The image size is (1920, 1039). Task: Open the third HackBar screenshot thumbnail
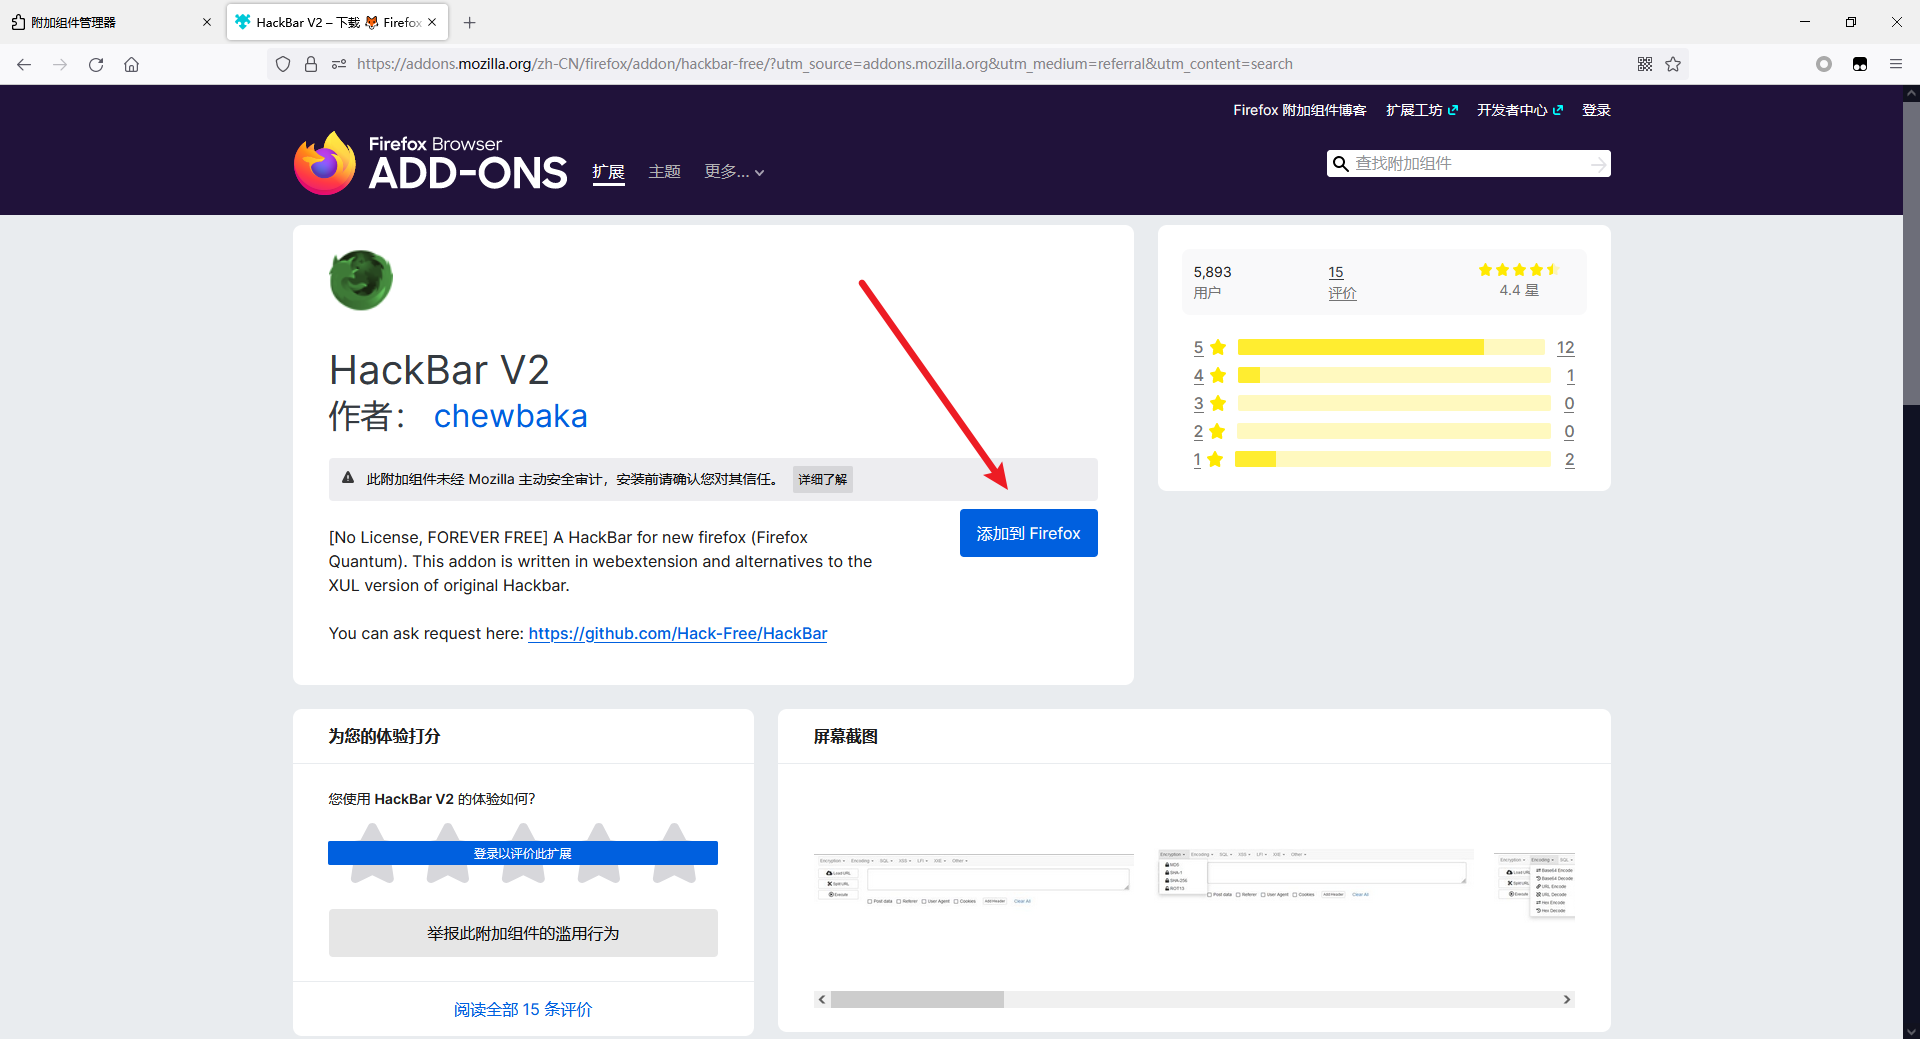(1535, 885)
